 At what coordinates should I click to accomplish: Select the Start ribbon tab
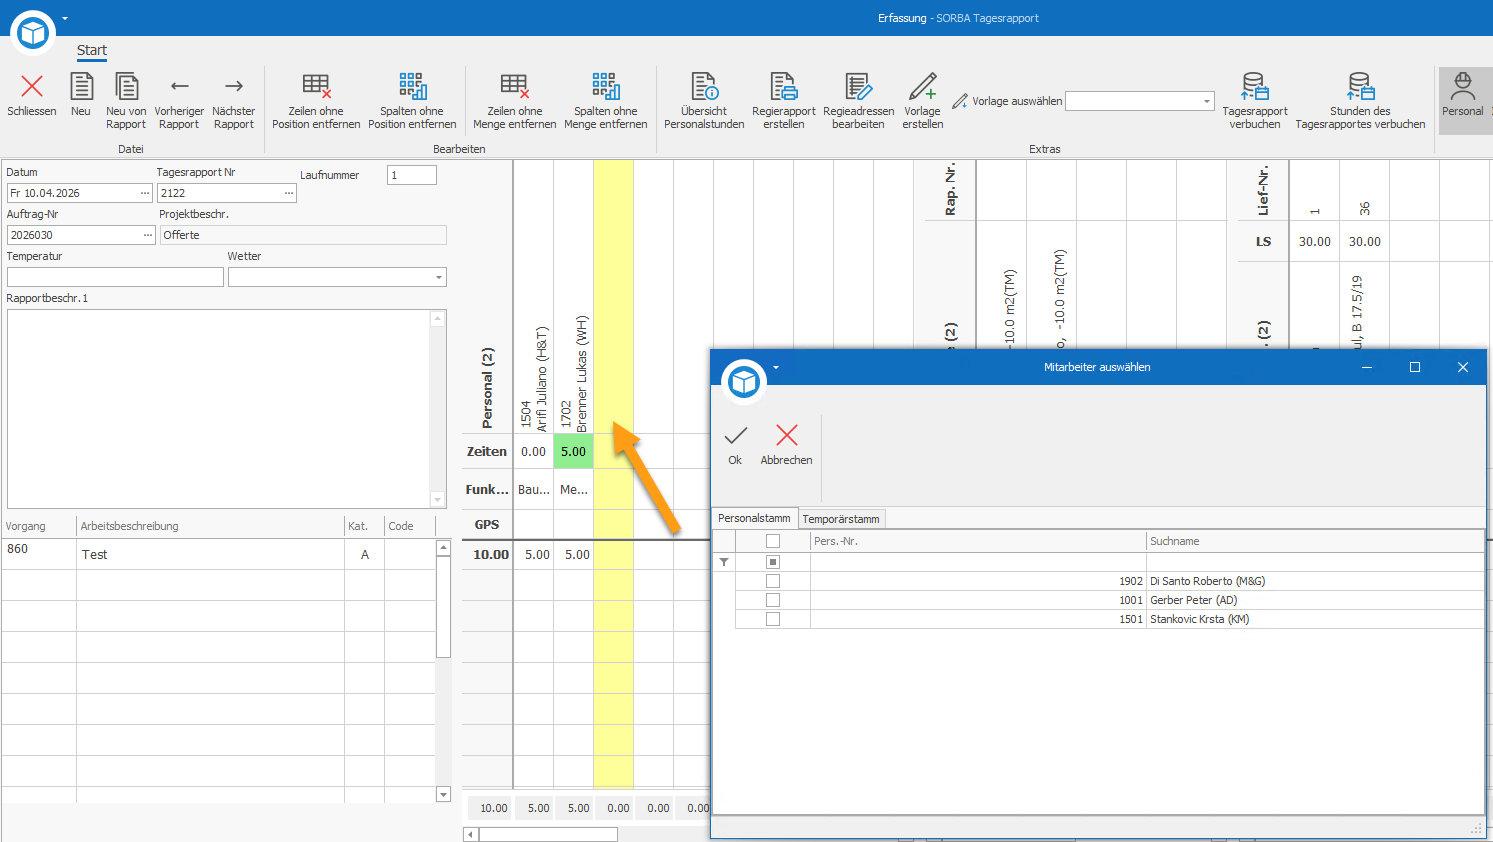tap(92, 50)
